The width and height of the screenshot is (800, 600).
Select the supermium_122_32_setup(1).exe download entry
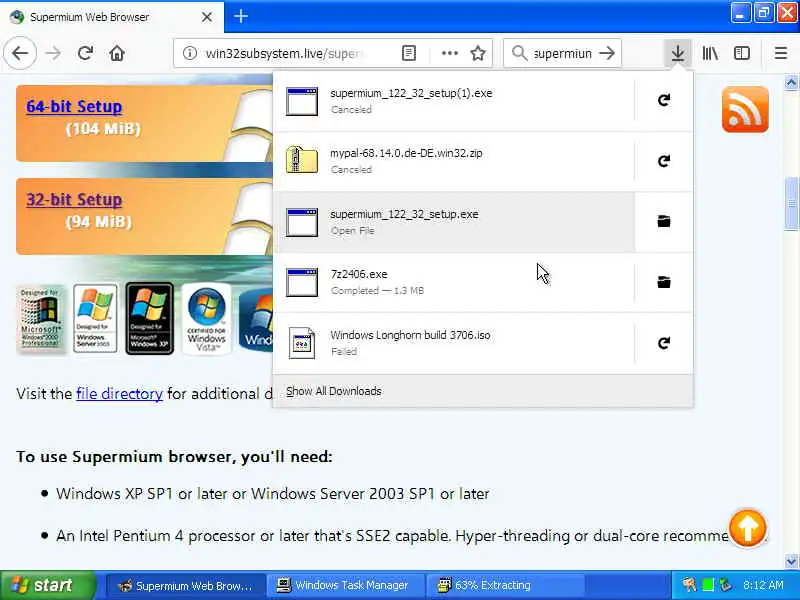[x=454, y=101]
